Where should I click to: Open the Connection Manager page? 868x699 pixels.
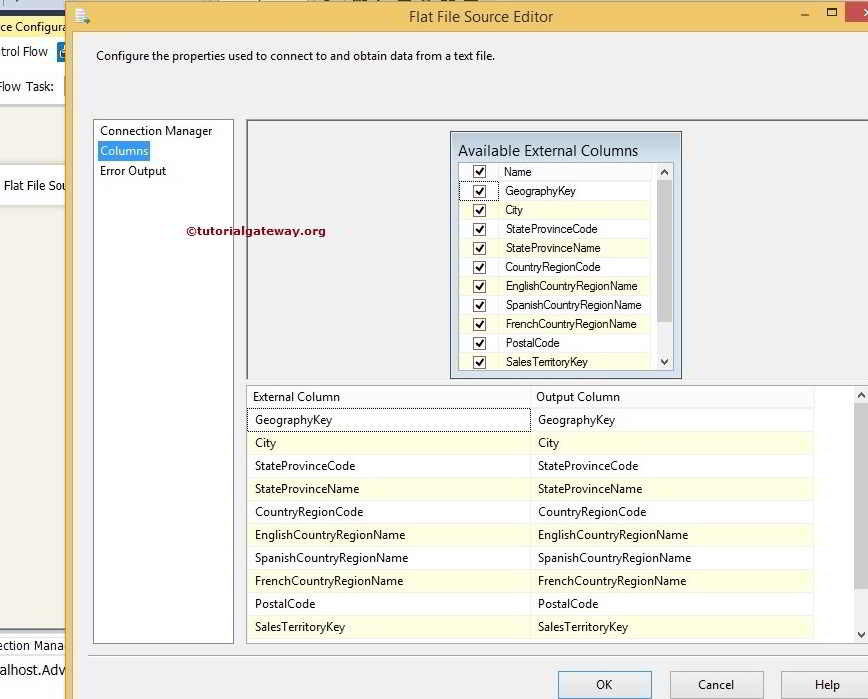[x=156, y=131]
